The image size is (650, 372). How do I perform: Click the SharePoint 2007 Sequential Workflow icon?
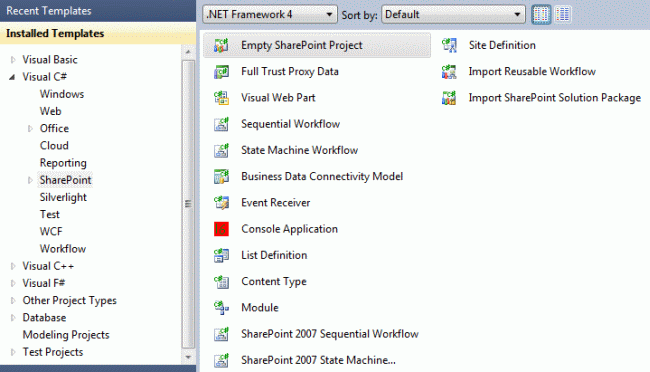coord(221,334)
